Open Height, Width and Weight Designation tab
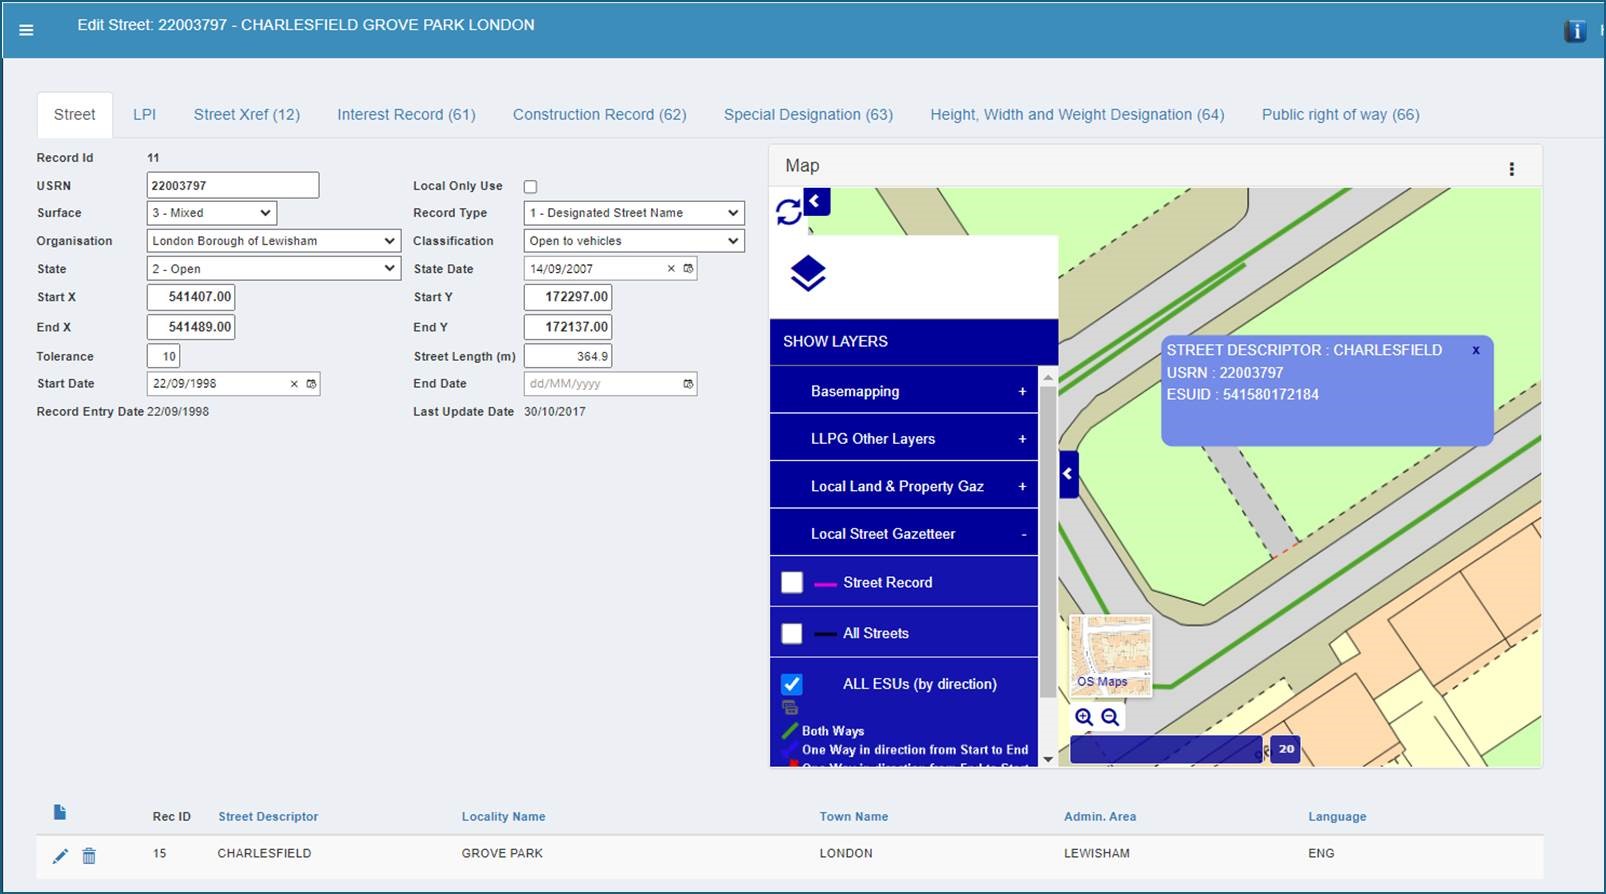 1077,115
